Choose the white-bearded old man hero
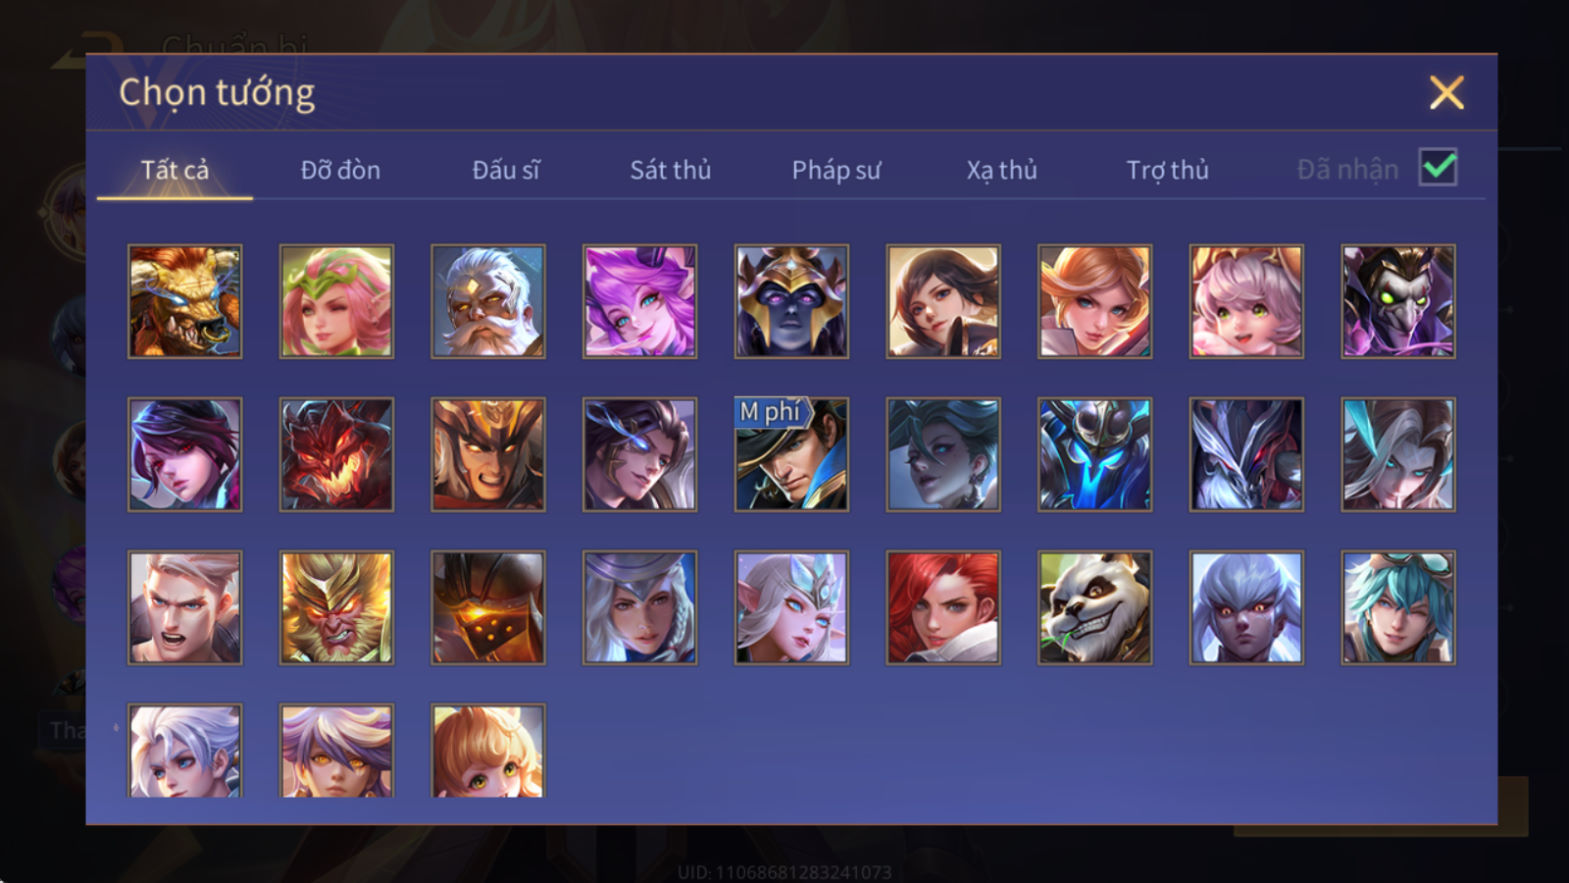 tap(488, 301)
